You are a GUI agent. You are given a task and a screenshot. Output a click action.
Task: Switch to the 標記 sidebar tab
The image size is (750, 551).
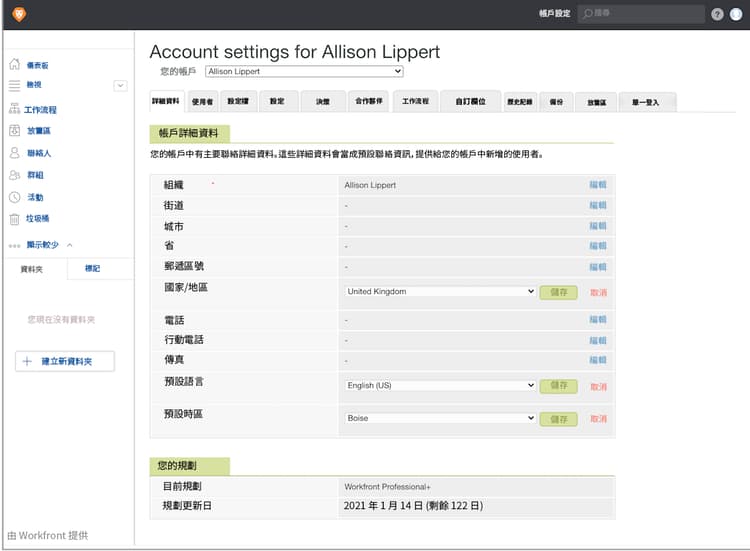tap(93, 268)
